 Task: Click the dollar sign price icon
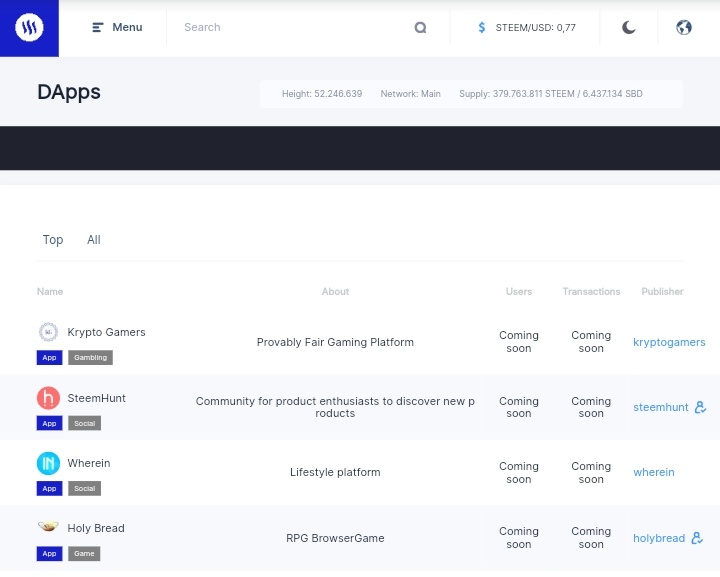click(482, 28)
